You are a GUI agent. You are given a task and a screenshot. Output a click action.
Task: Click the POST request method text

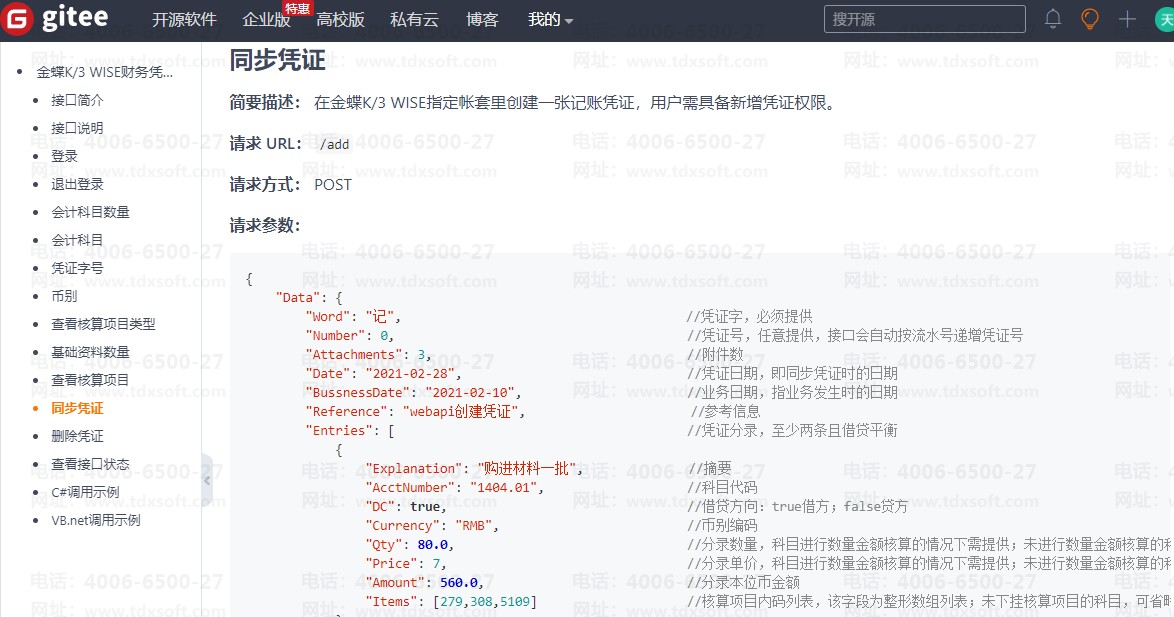click(x=333, y=184)
